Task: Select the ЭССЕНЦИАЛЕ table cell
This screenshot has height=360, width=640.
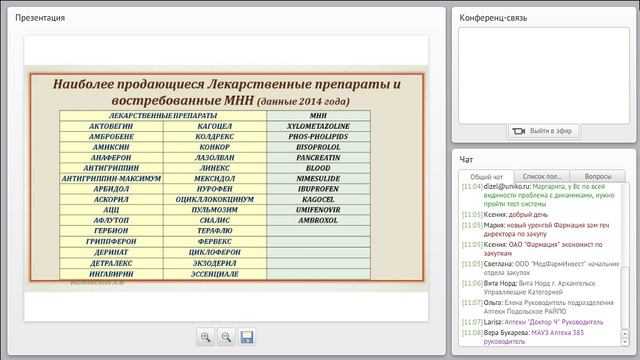Action: point(215,274)
